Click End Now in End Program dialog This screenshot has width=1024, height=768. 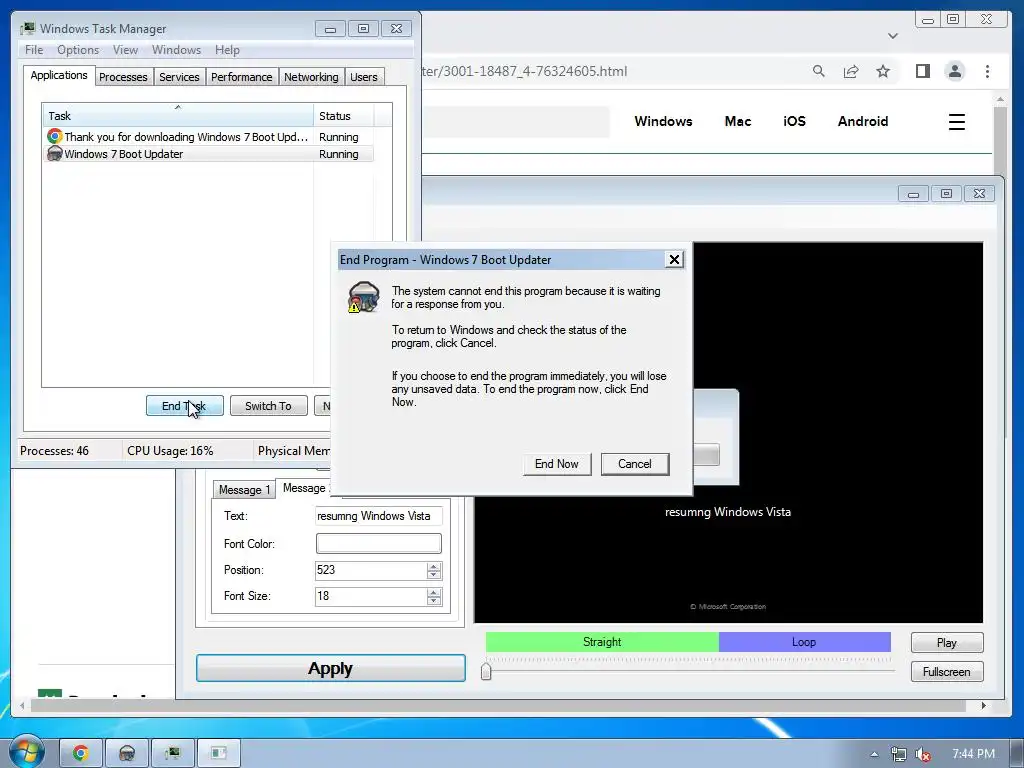pos(556,464)
